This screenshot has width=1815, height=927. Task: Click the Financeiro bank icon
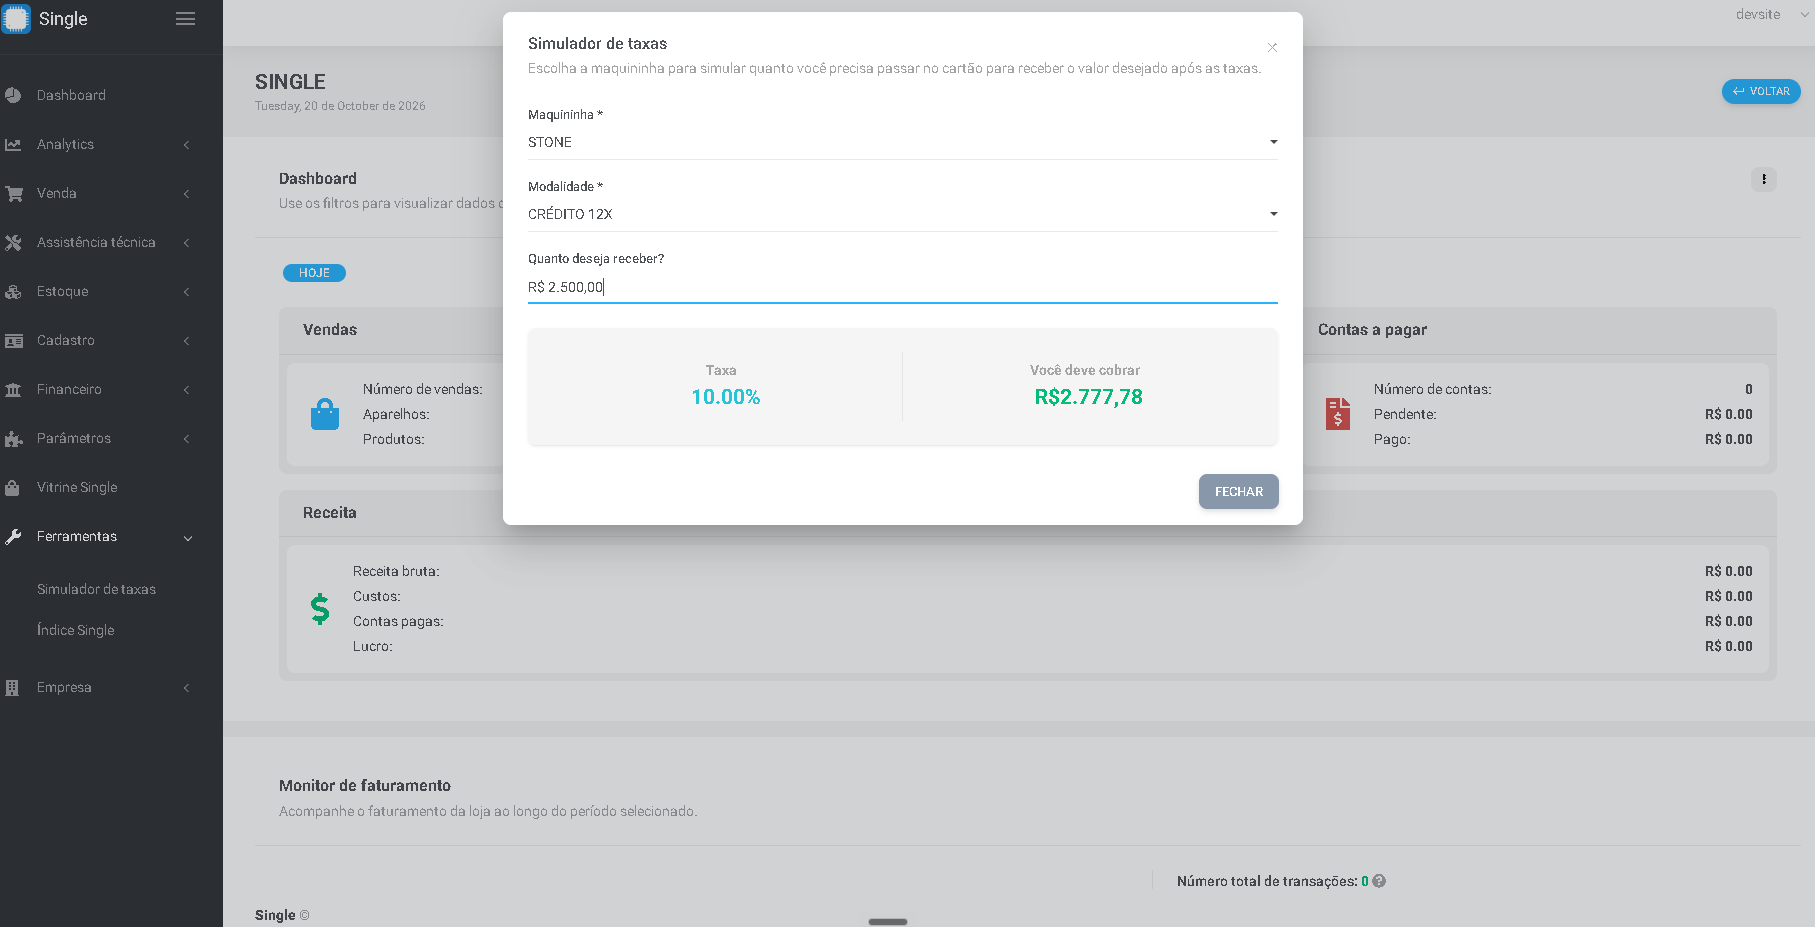(x=13, y=389)
